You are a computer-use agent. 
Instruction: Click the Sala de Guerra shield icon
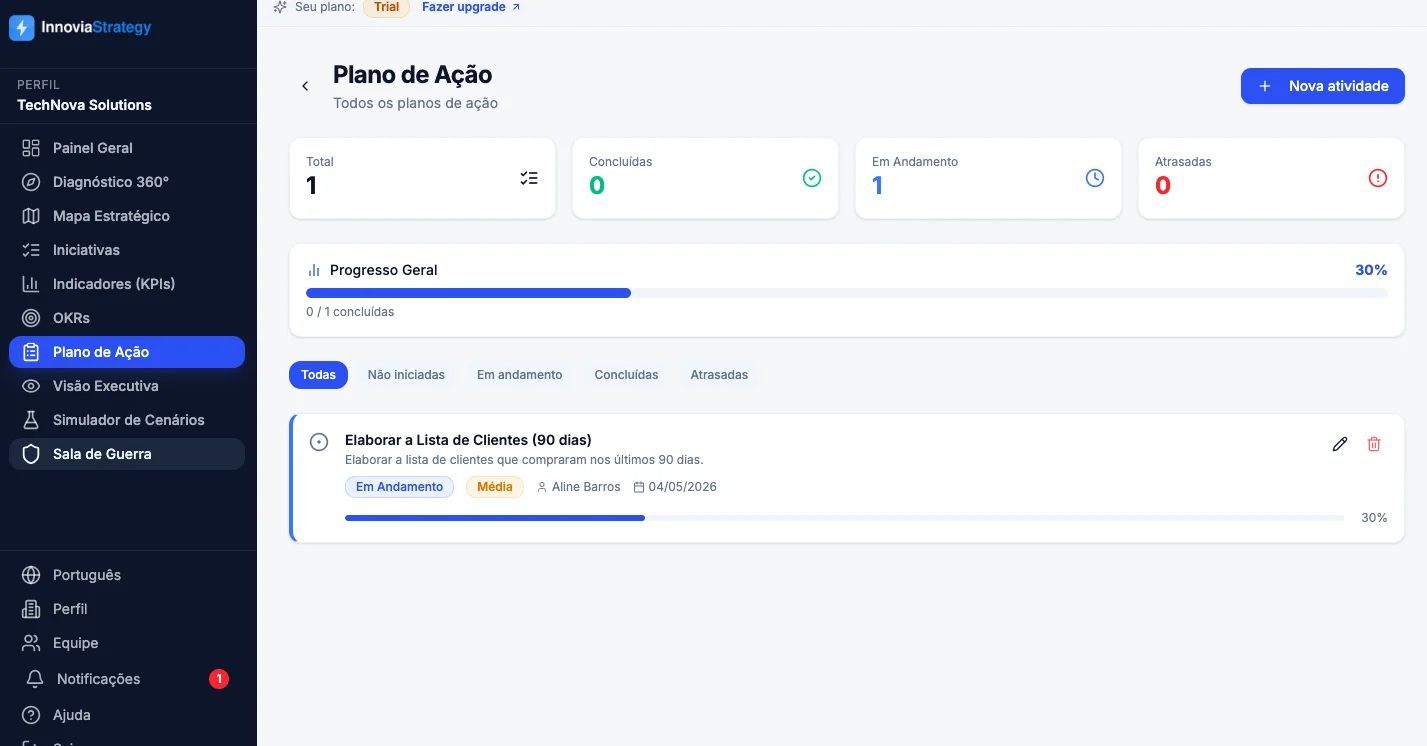[x=31, y=454]
